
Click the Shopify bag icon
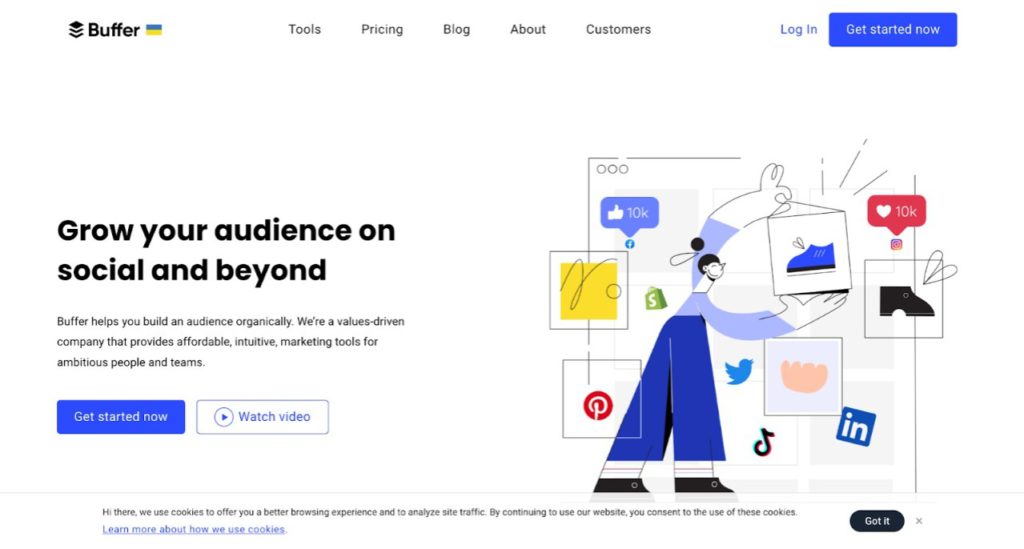coord(656,297)
